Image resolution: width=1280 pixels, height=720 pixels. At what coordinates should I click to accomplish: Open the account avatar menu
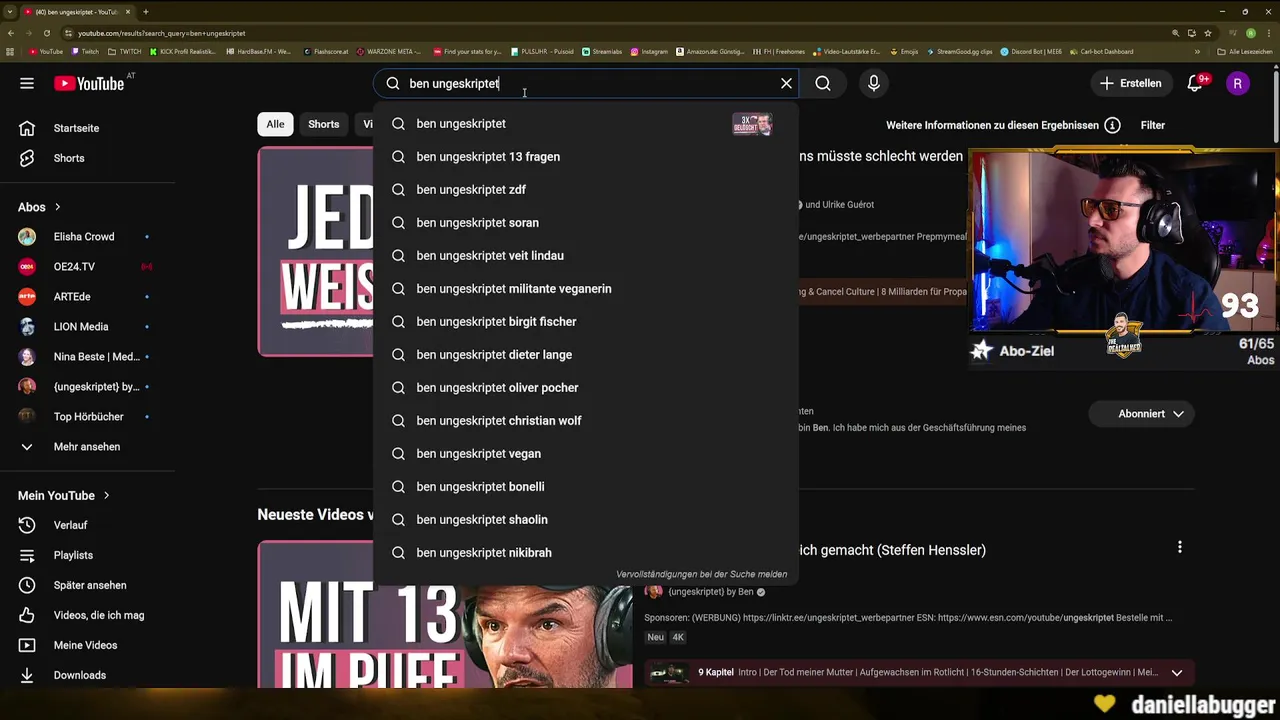coord(1238,83)
